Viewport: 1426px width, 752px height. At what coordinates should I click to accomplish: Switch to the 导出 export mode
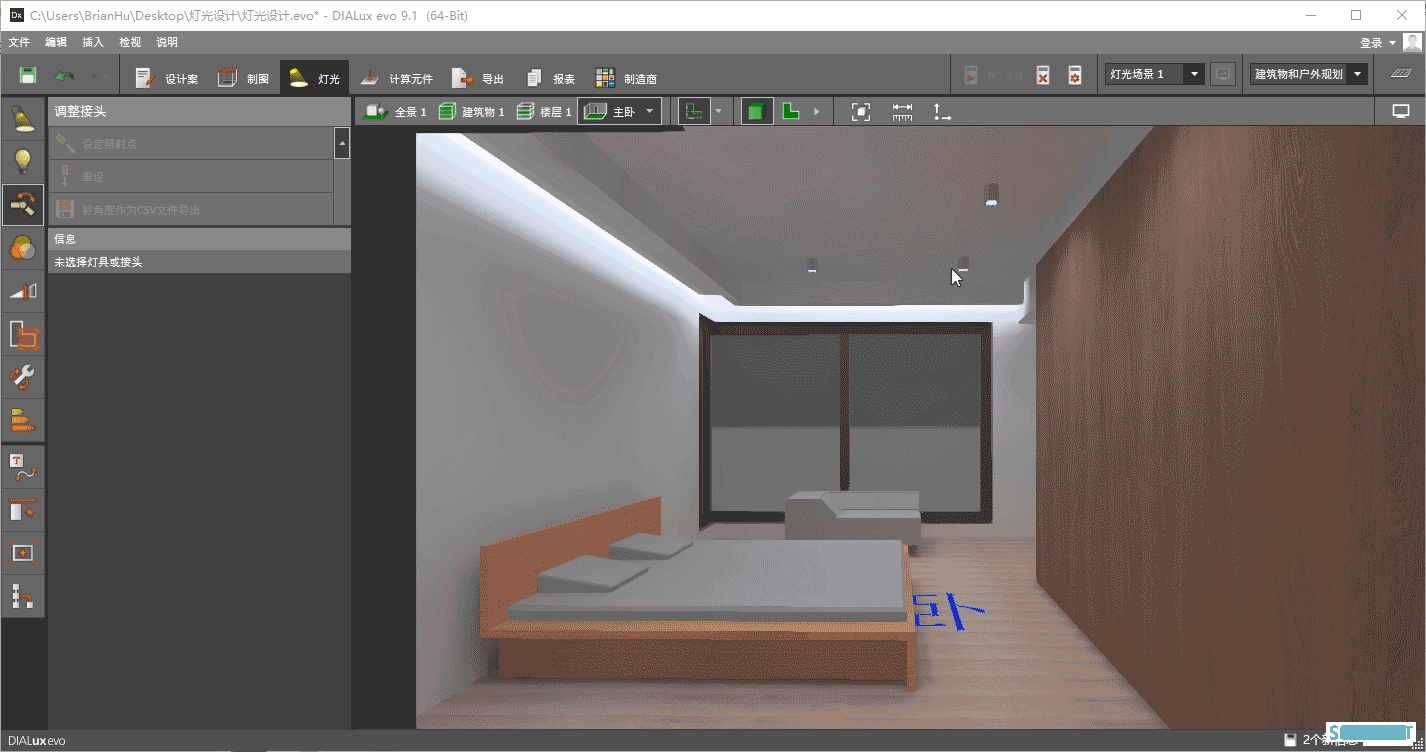point(477,77)
